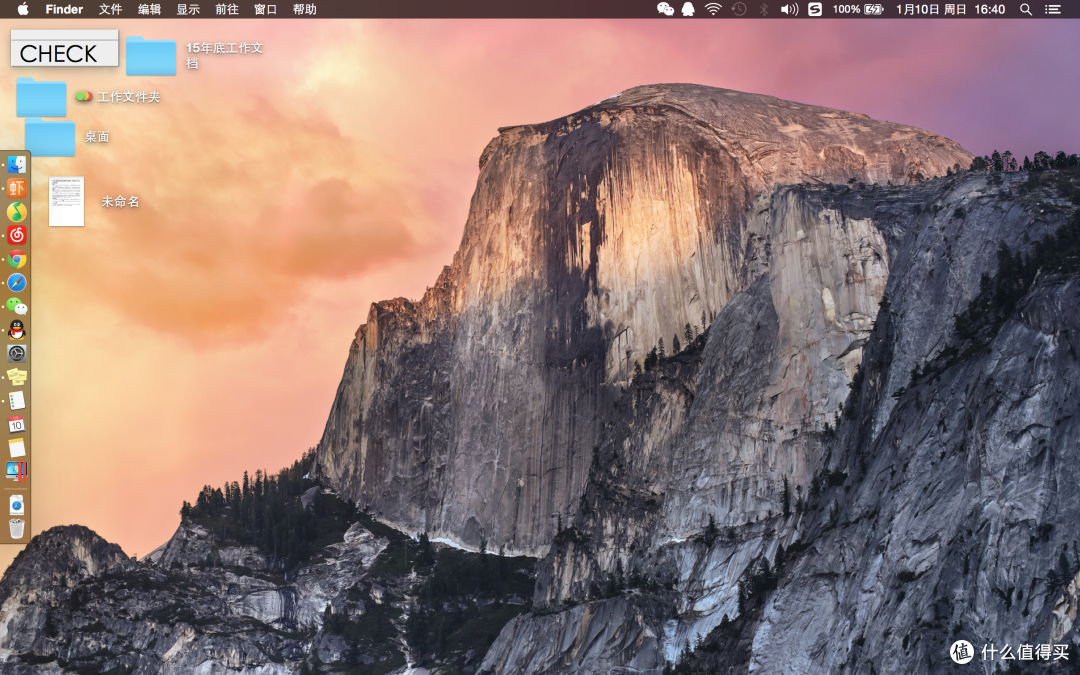Open the 编辑 menu
Viewport: 1080px width, 675px height.
coord(149,9)
